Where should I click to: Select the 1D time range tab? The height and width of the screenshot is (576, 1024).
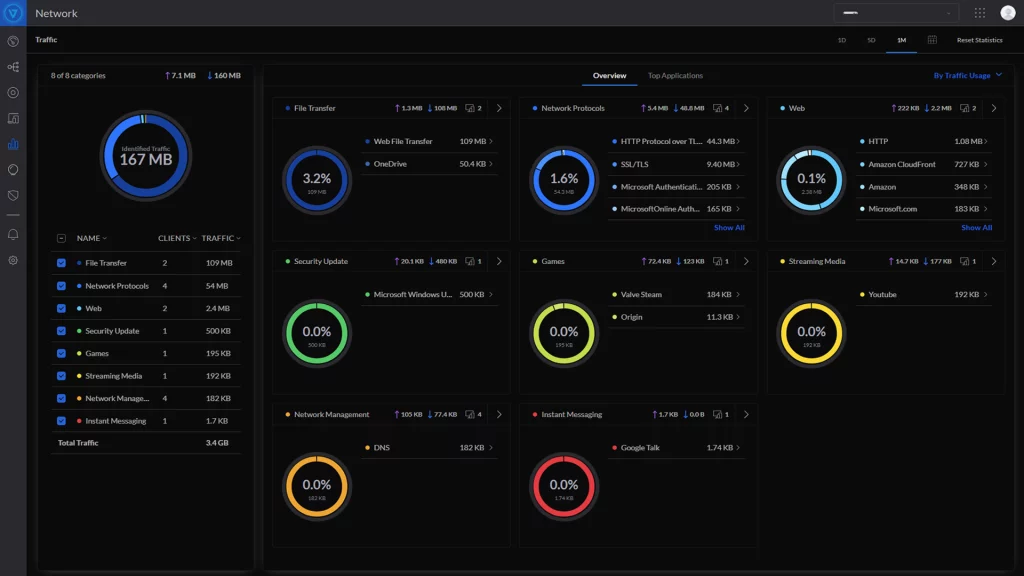pos(842,40)
